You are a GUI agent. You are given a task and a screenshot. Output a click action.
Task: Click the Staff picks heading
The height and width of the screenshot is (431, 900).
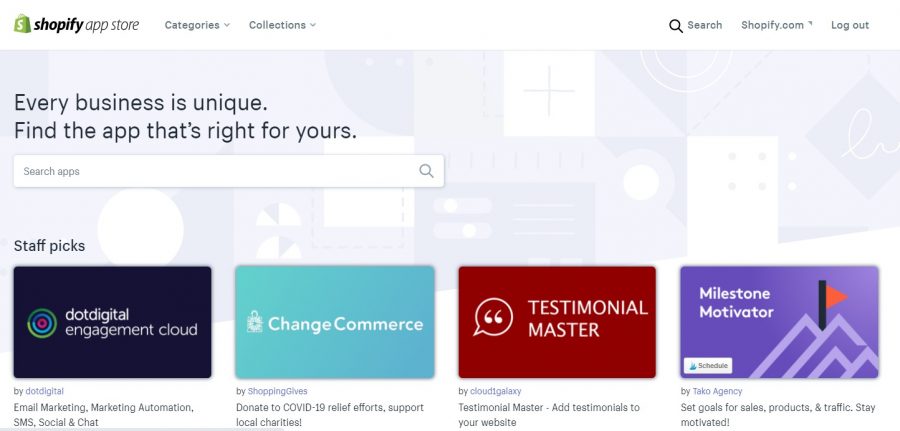pyautogui.click(x=49, y=246)
